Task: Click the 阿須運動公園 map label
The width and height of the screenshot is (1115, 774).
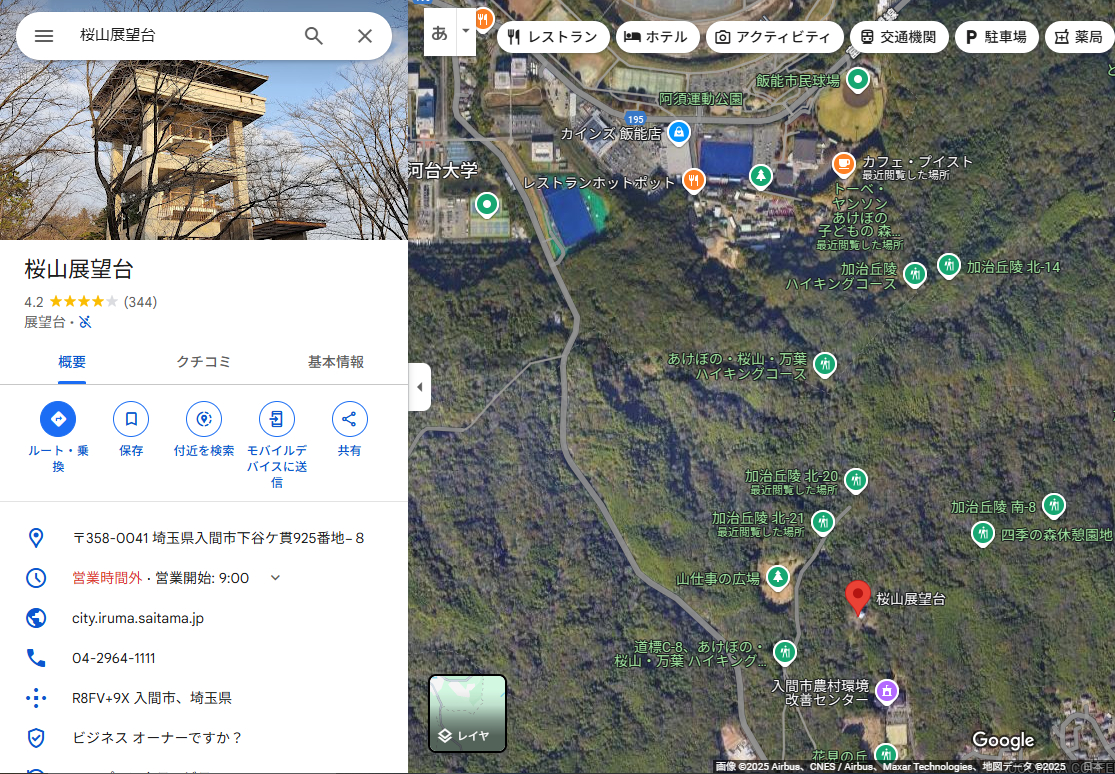Action: [700, 99]
